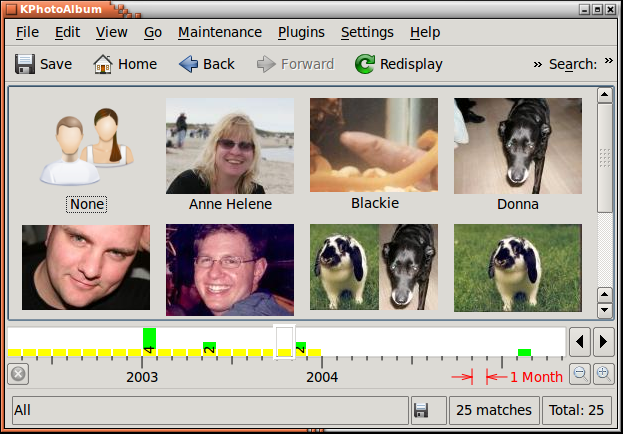The height and width of the screenshot is (434, 623).
Task: Click the 25 matches status button
Action: [x=492, y=410]
